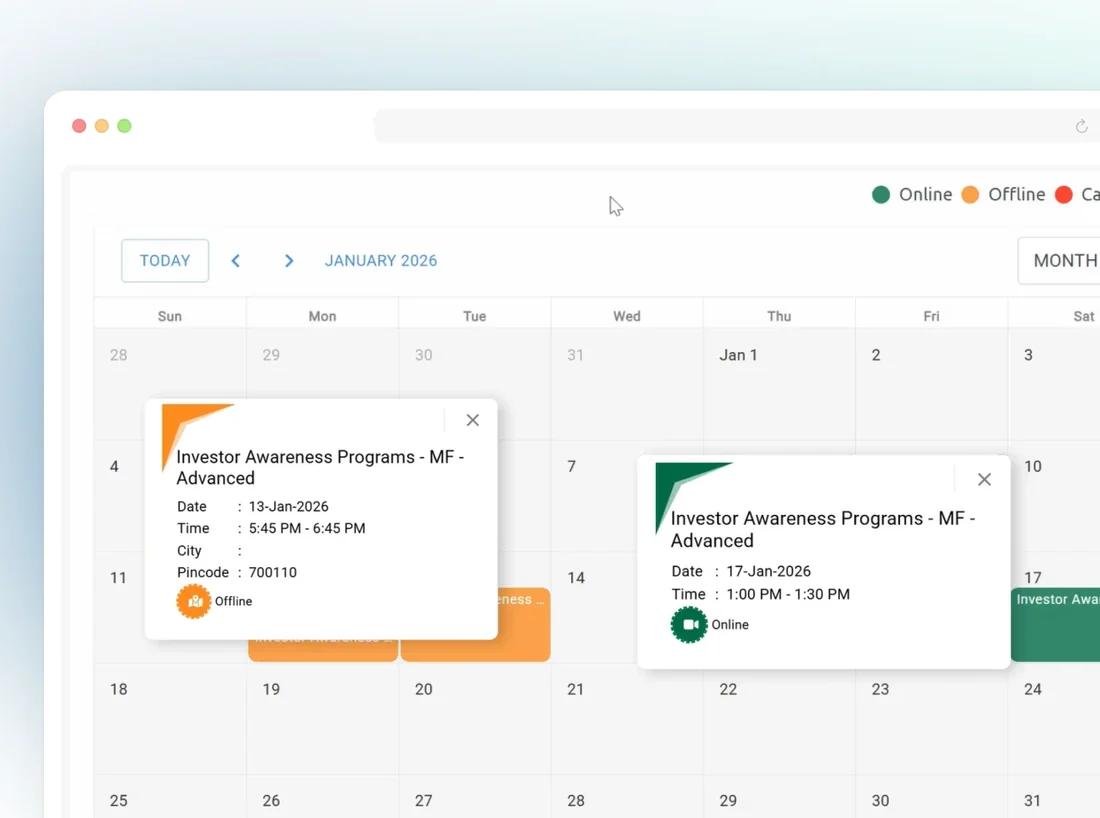Select day 11 cell
1100x818 pixels.
119,608
